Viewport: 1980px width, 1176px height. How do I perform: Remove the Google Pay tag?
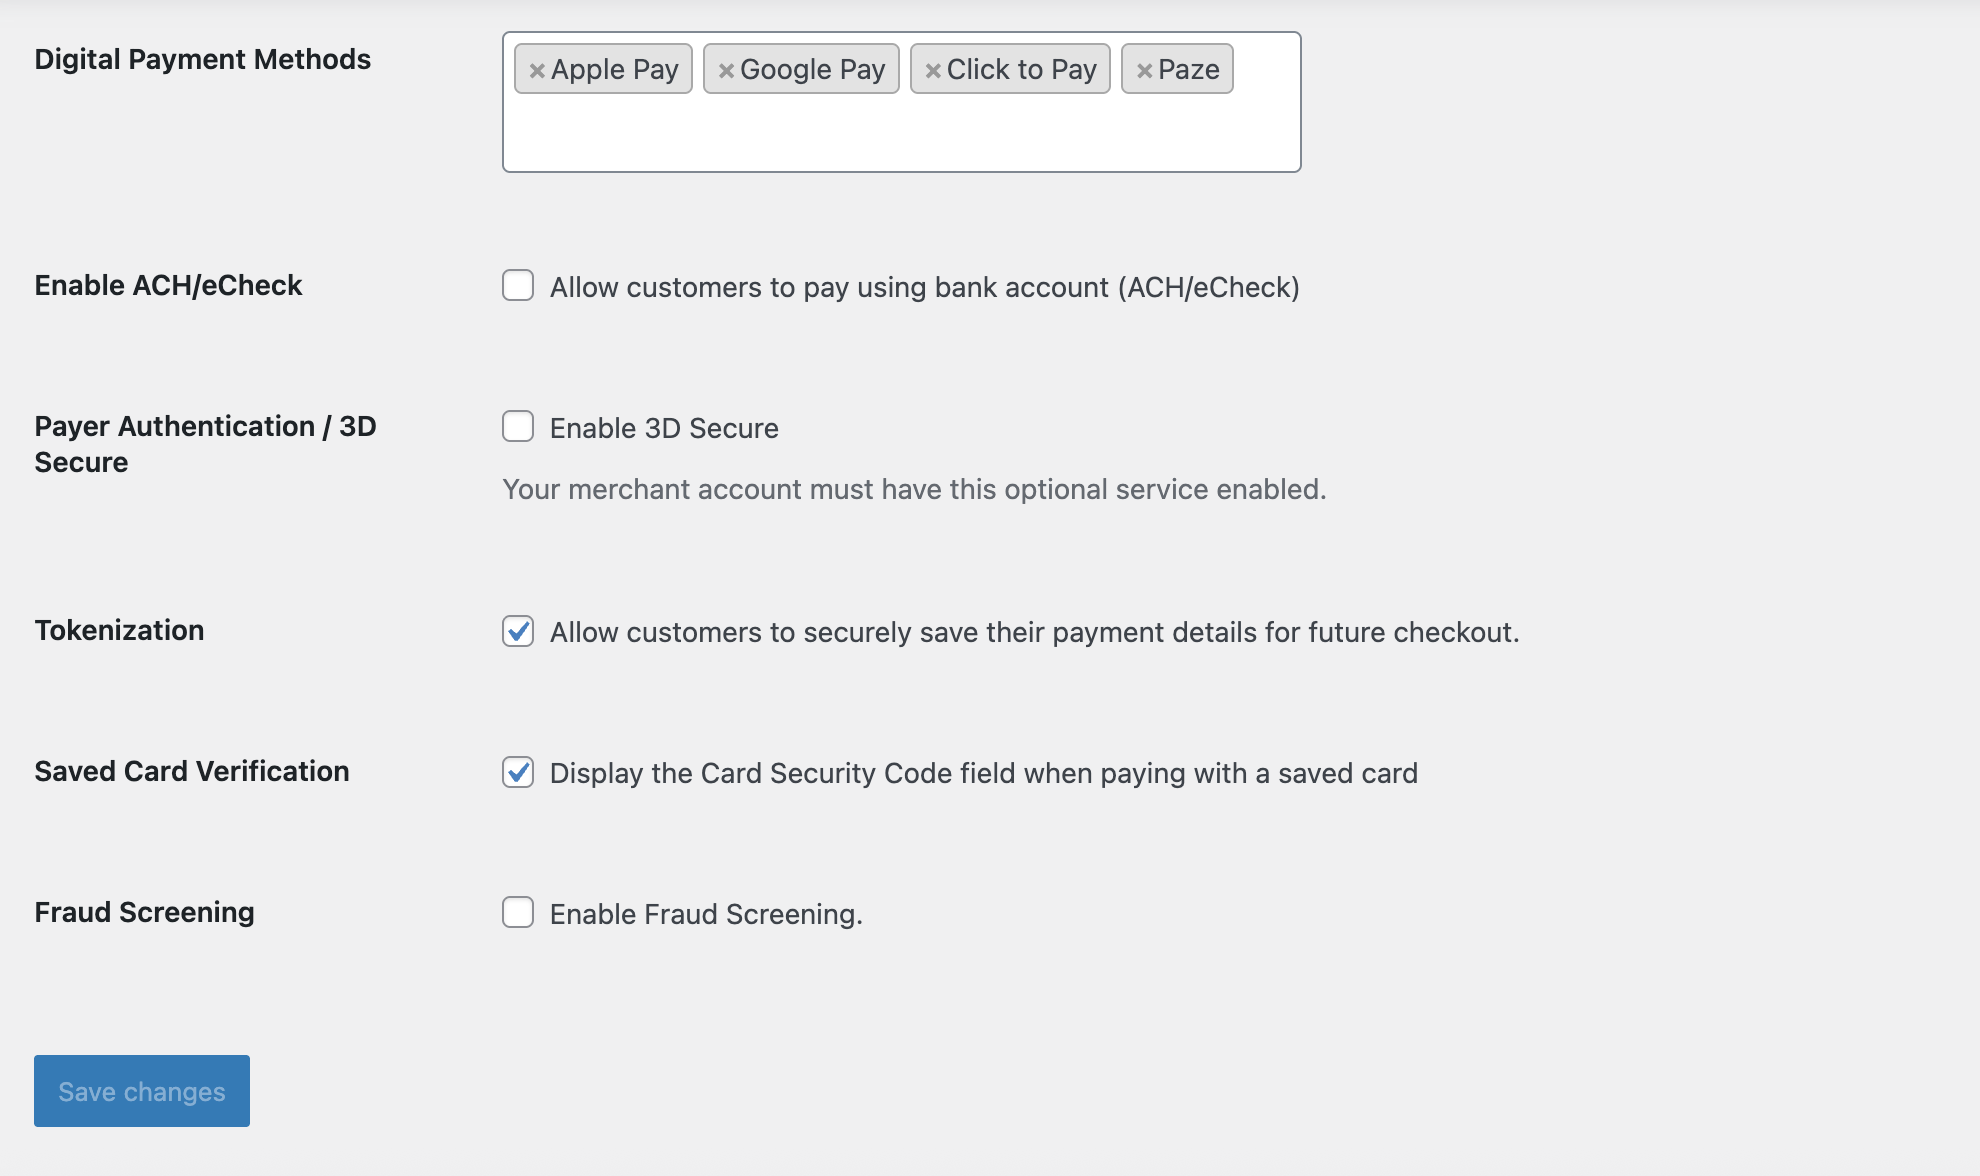726,70
